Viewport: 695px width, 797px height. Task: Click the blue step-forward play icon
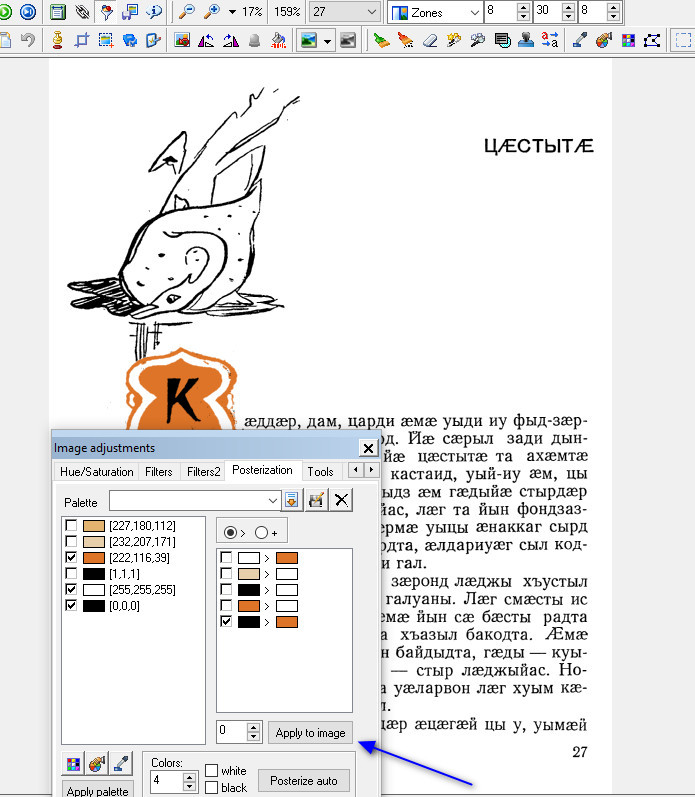tap(28, 11)
